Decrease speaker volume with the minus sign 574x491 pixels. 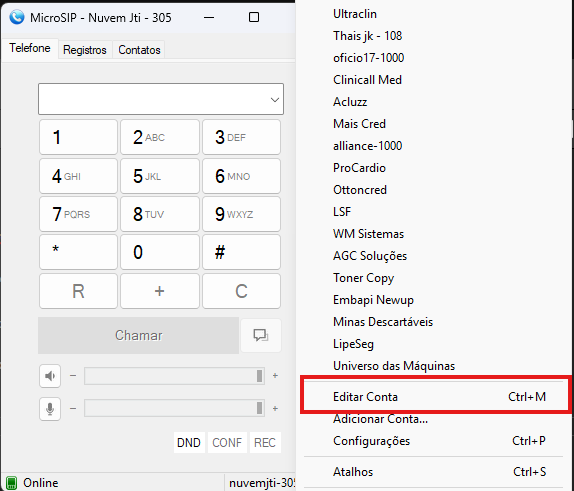click(x=73, y=376)
